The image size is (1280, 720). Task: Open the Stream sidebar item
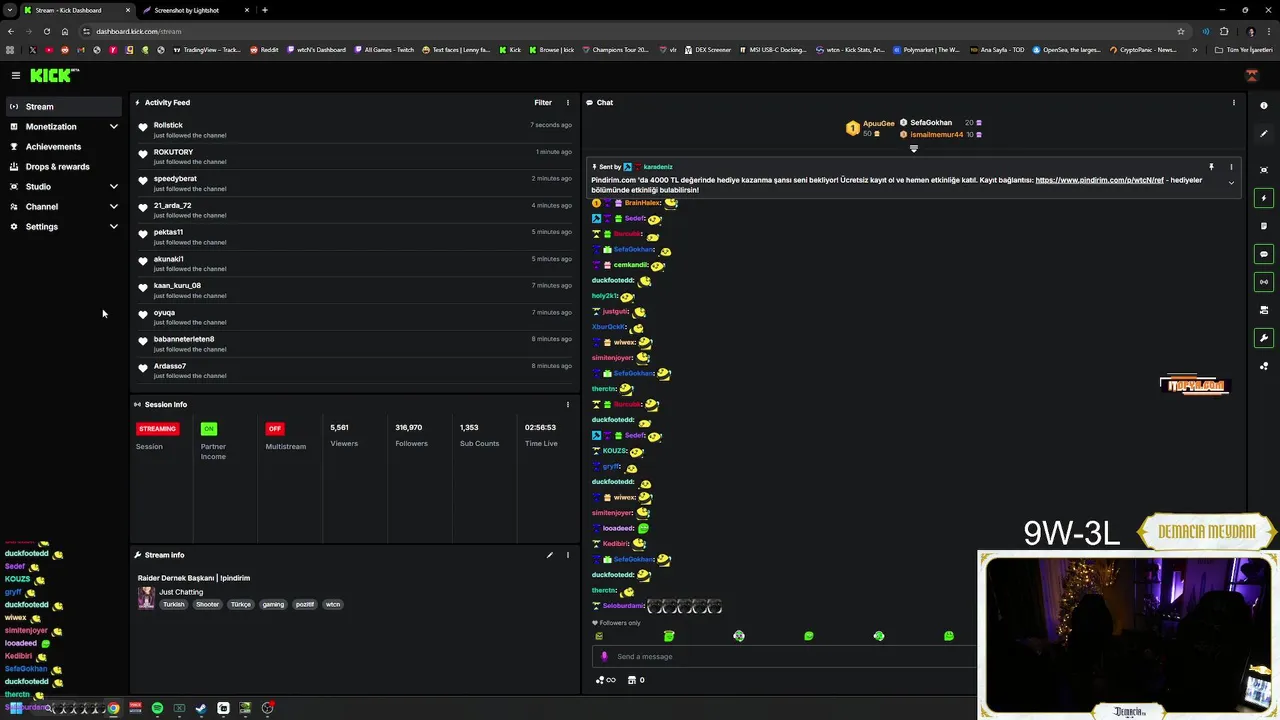pyautogui.click(x=64, y=107)
